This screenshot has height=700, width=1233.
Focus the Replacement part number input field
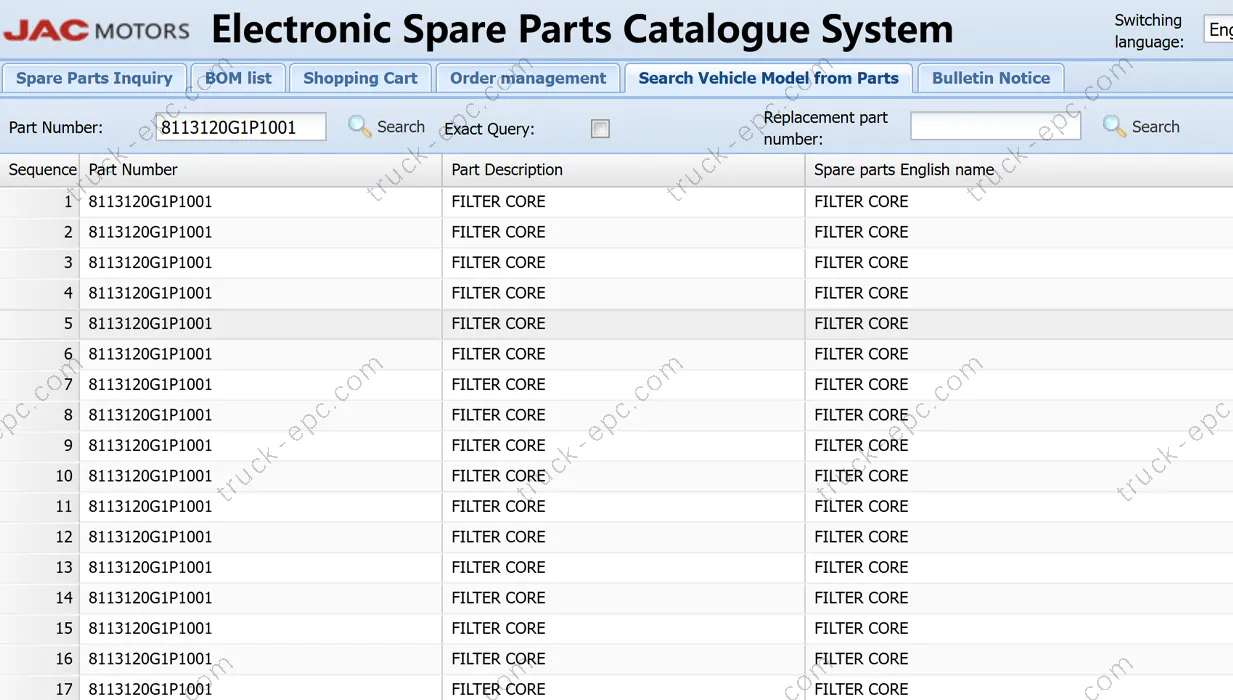995,127
